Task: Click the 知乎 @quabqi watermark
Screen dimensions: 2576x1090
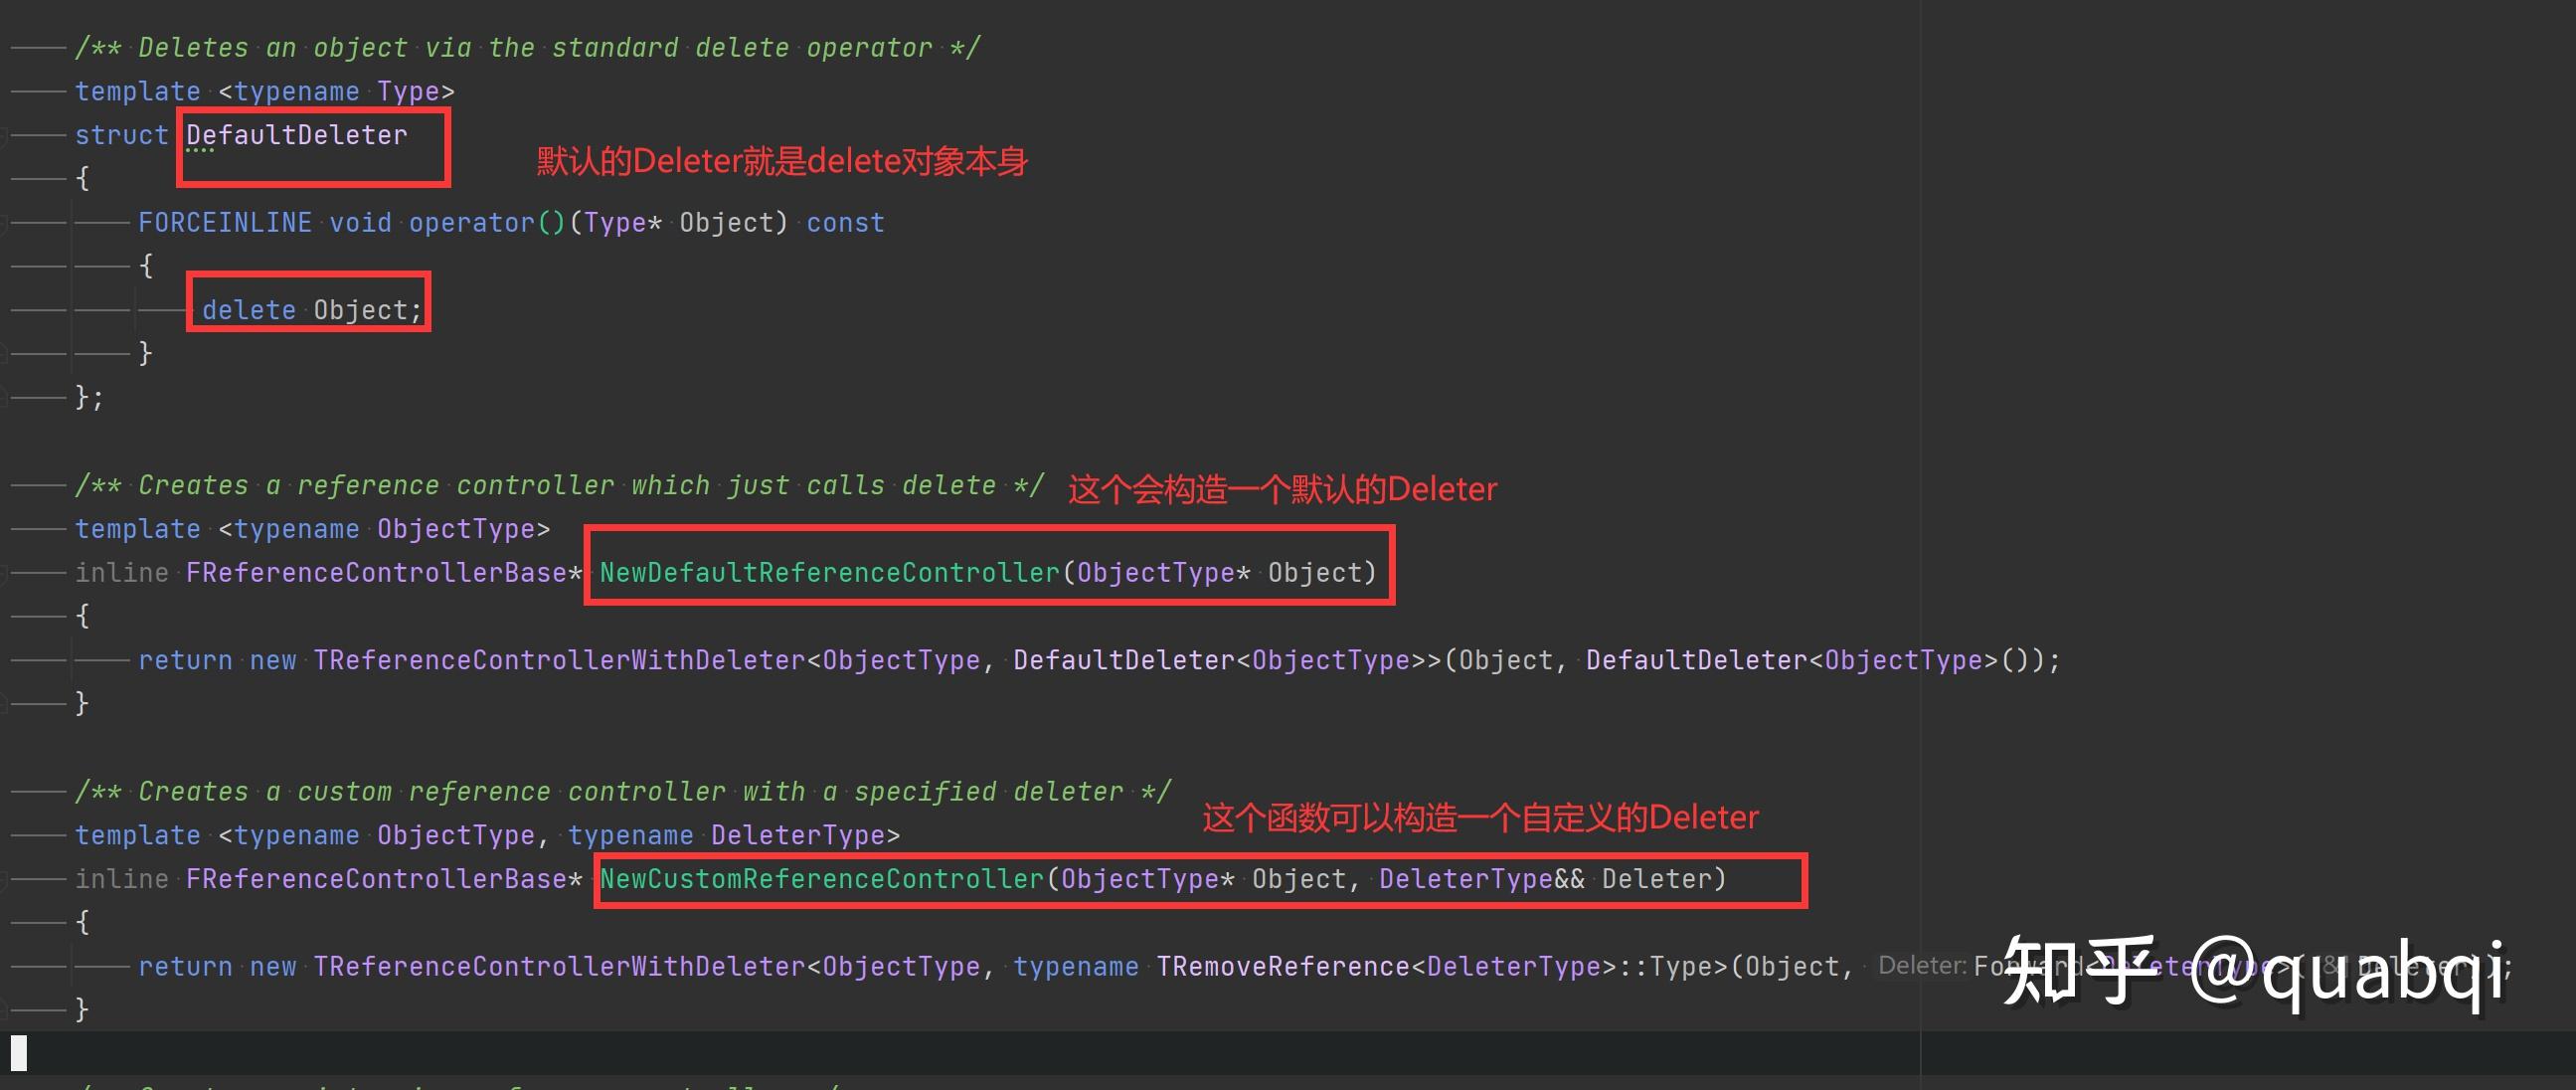Action: point(2254,971)
